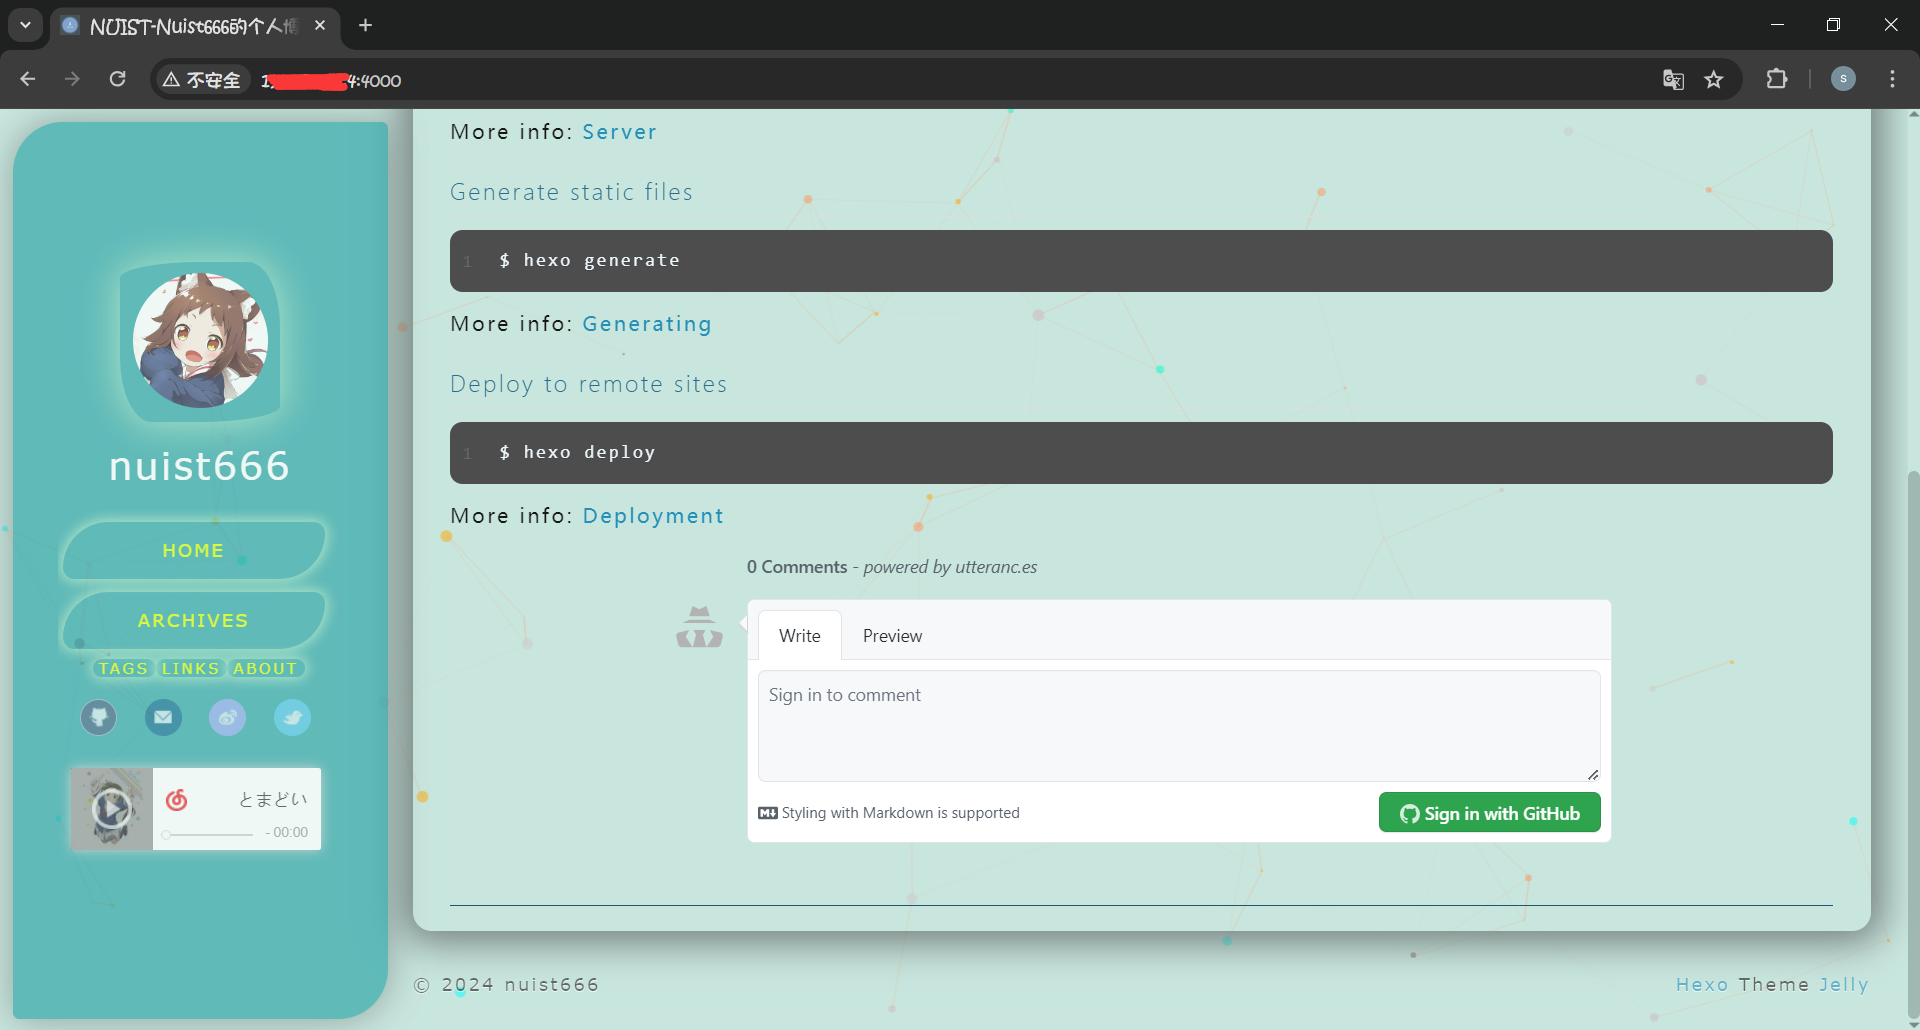Open the browser extensions puzzle icon
The width and height of the screenshot is (1920, 1030).
[x=1776, y=79]
